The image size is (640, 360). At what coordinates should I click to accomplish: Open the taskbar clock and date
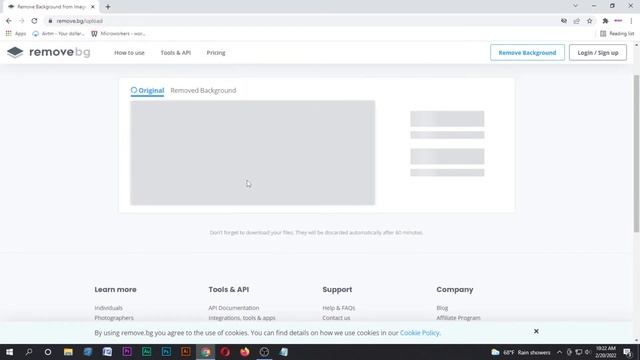(x=606, y=352)
